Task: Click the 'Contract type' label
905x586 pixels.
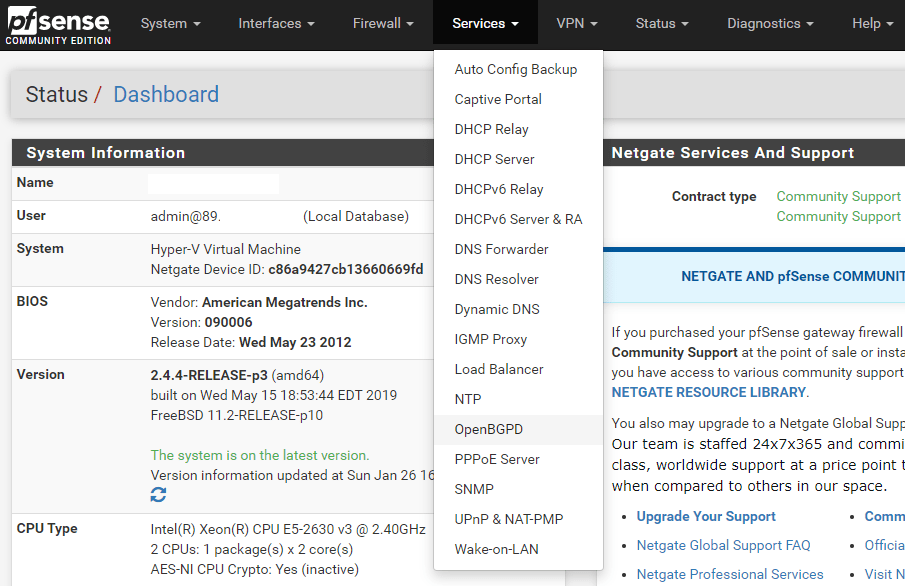Action: (x=714, y=197)
